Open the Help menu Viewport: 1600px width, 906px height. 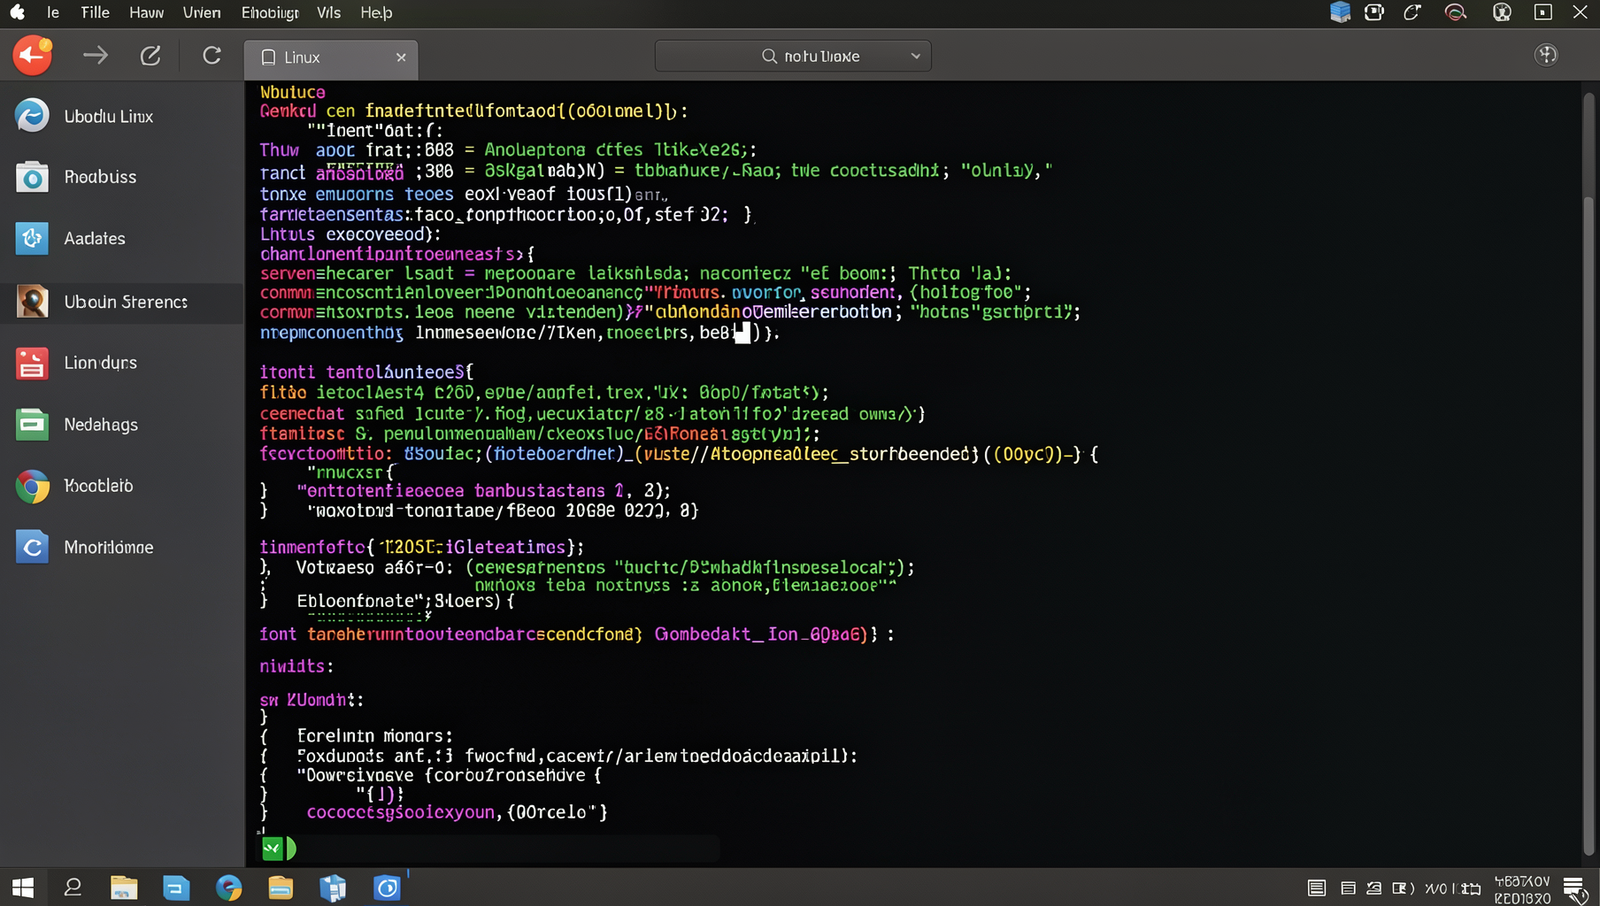376,12
